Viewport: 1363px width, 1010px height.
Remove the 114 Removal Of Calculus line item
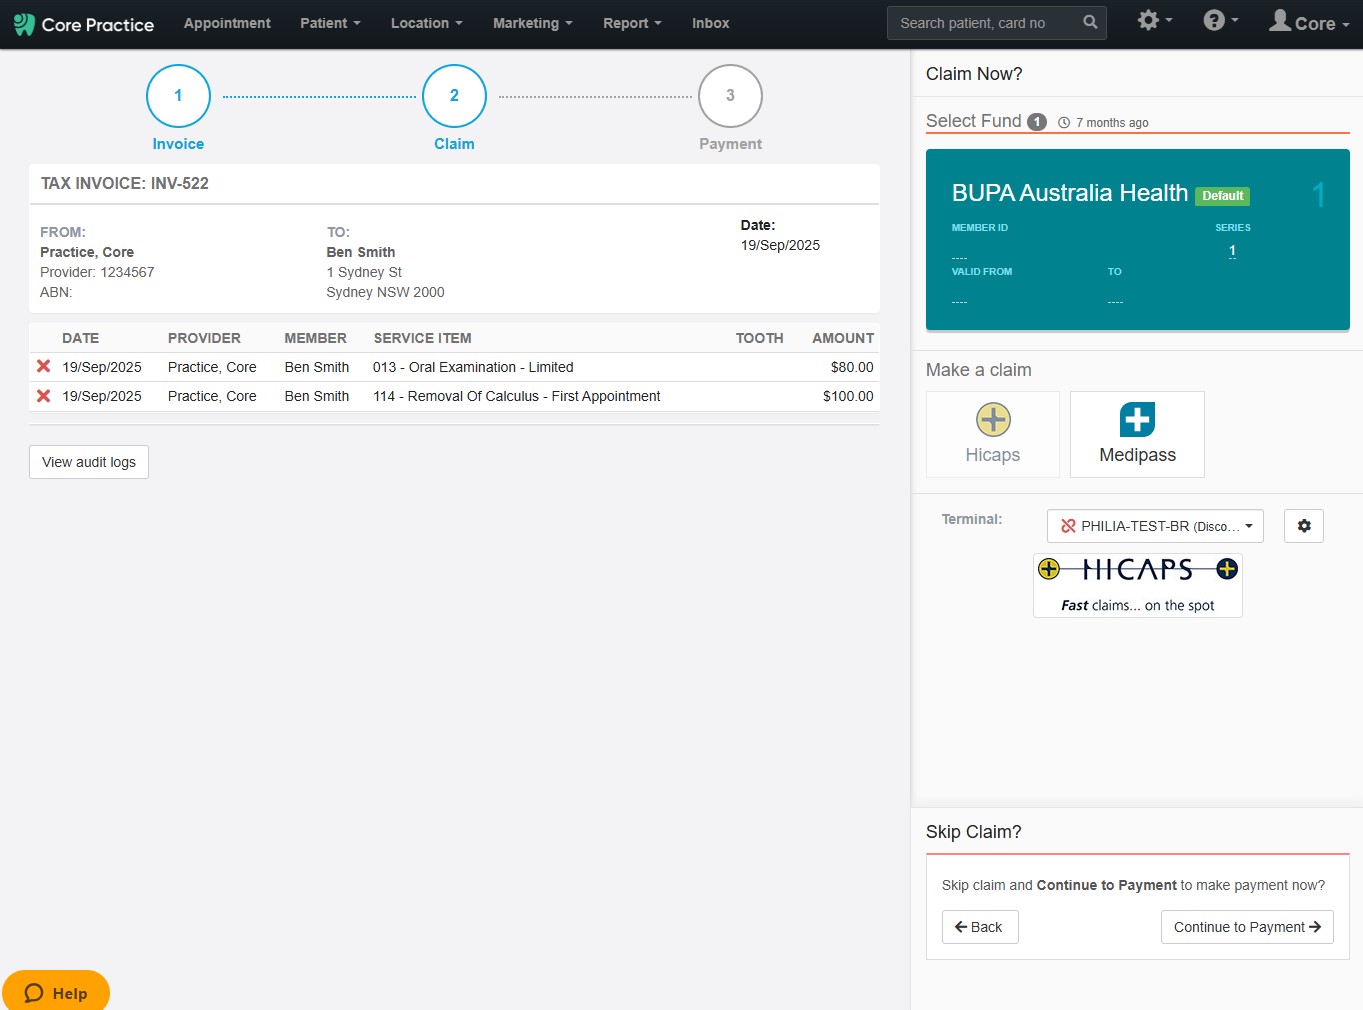point(44,396)
